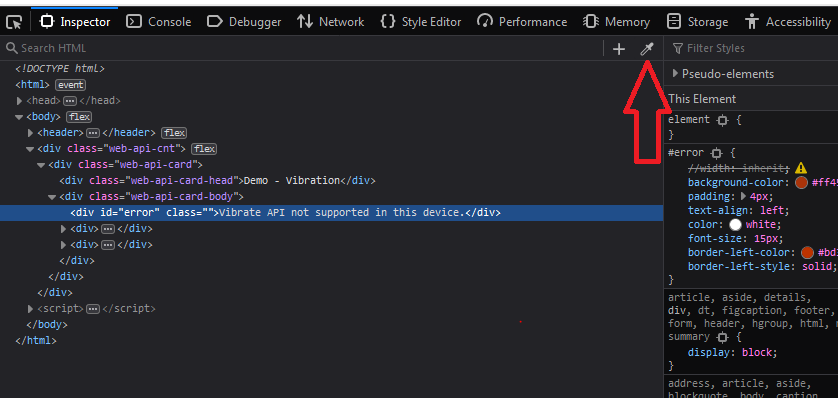Activate the element picker tool
This screenshot has height=398, width=838.
pos(14,22)
